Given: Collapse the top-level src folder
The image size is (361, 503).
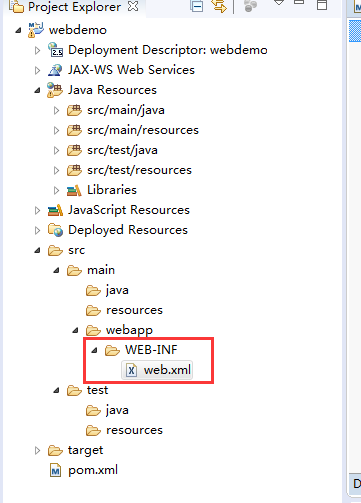Looking at the screenshot, I should point(37,250).
